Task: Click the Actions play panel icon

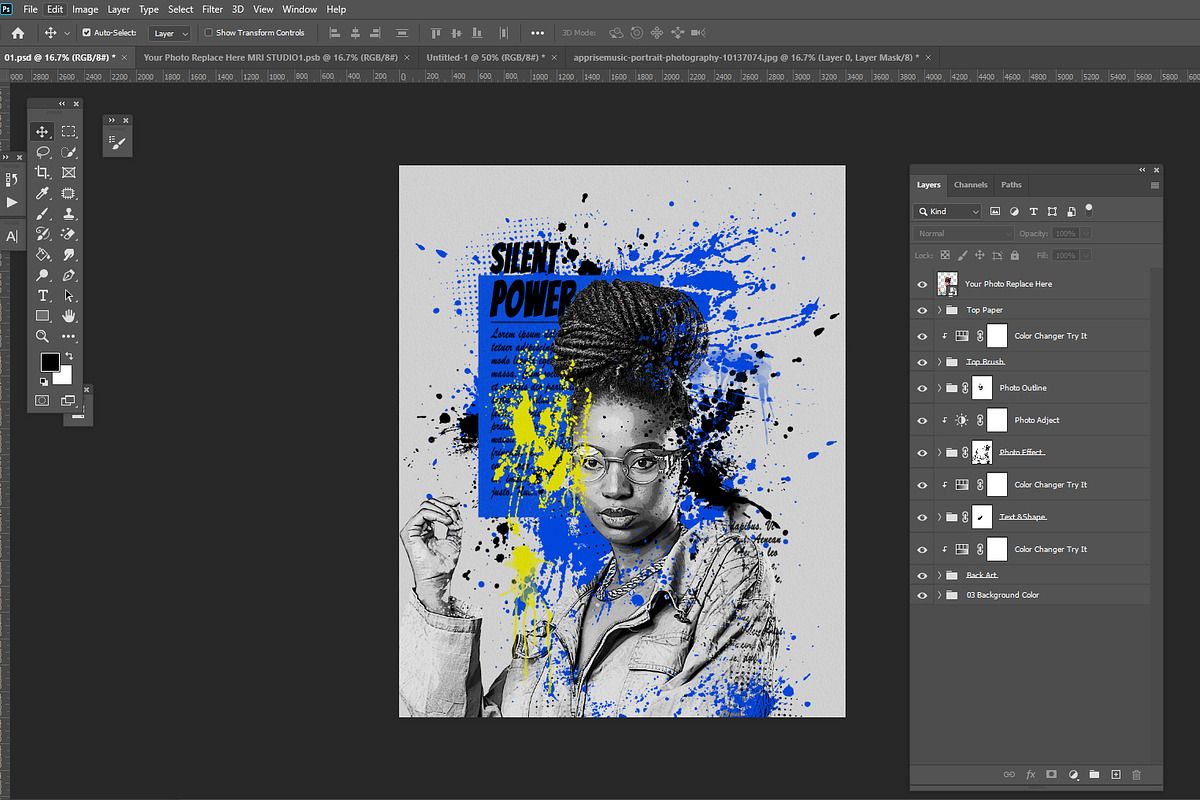Action: 12,202
